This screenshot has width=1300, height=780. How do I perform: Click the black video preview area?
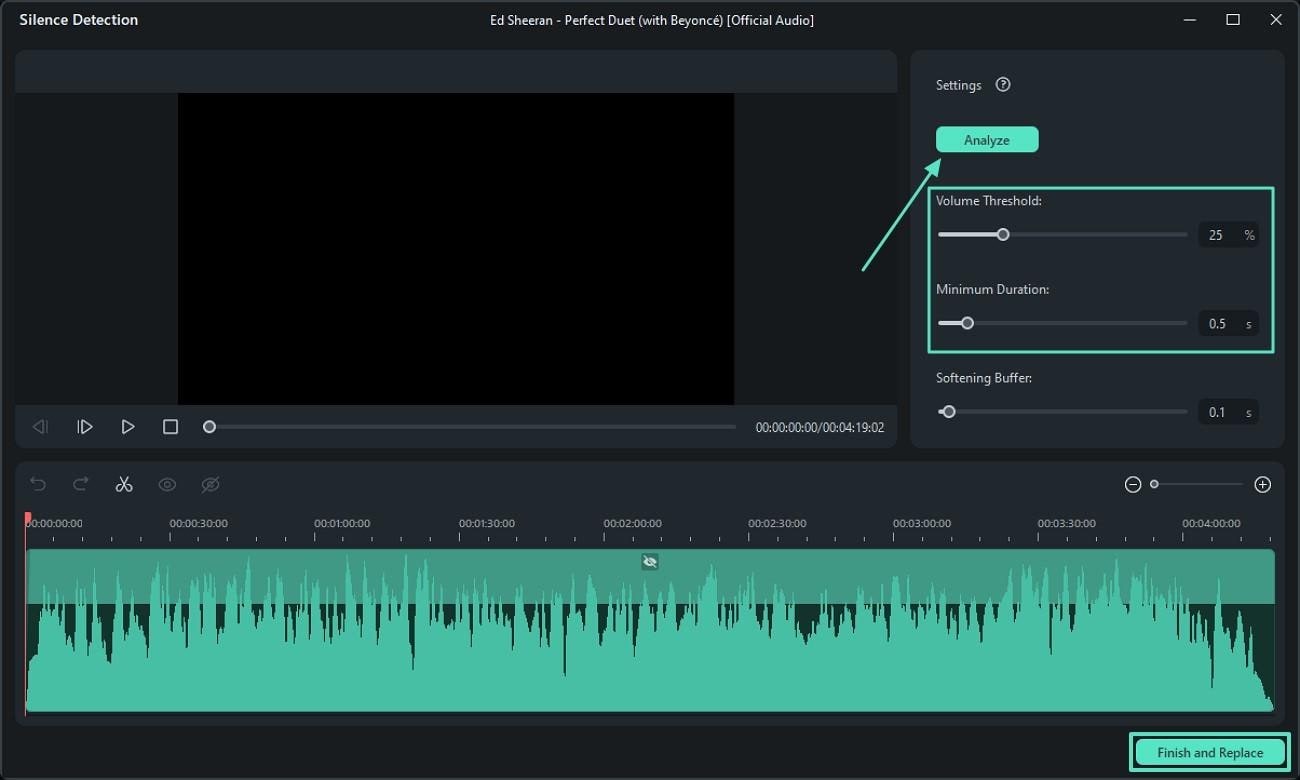pyautogui.click(x=456, y=249)
